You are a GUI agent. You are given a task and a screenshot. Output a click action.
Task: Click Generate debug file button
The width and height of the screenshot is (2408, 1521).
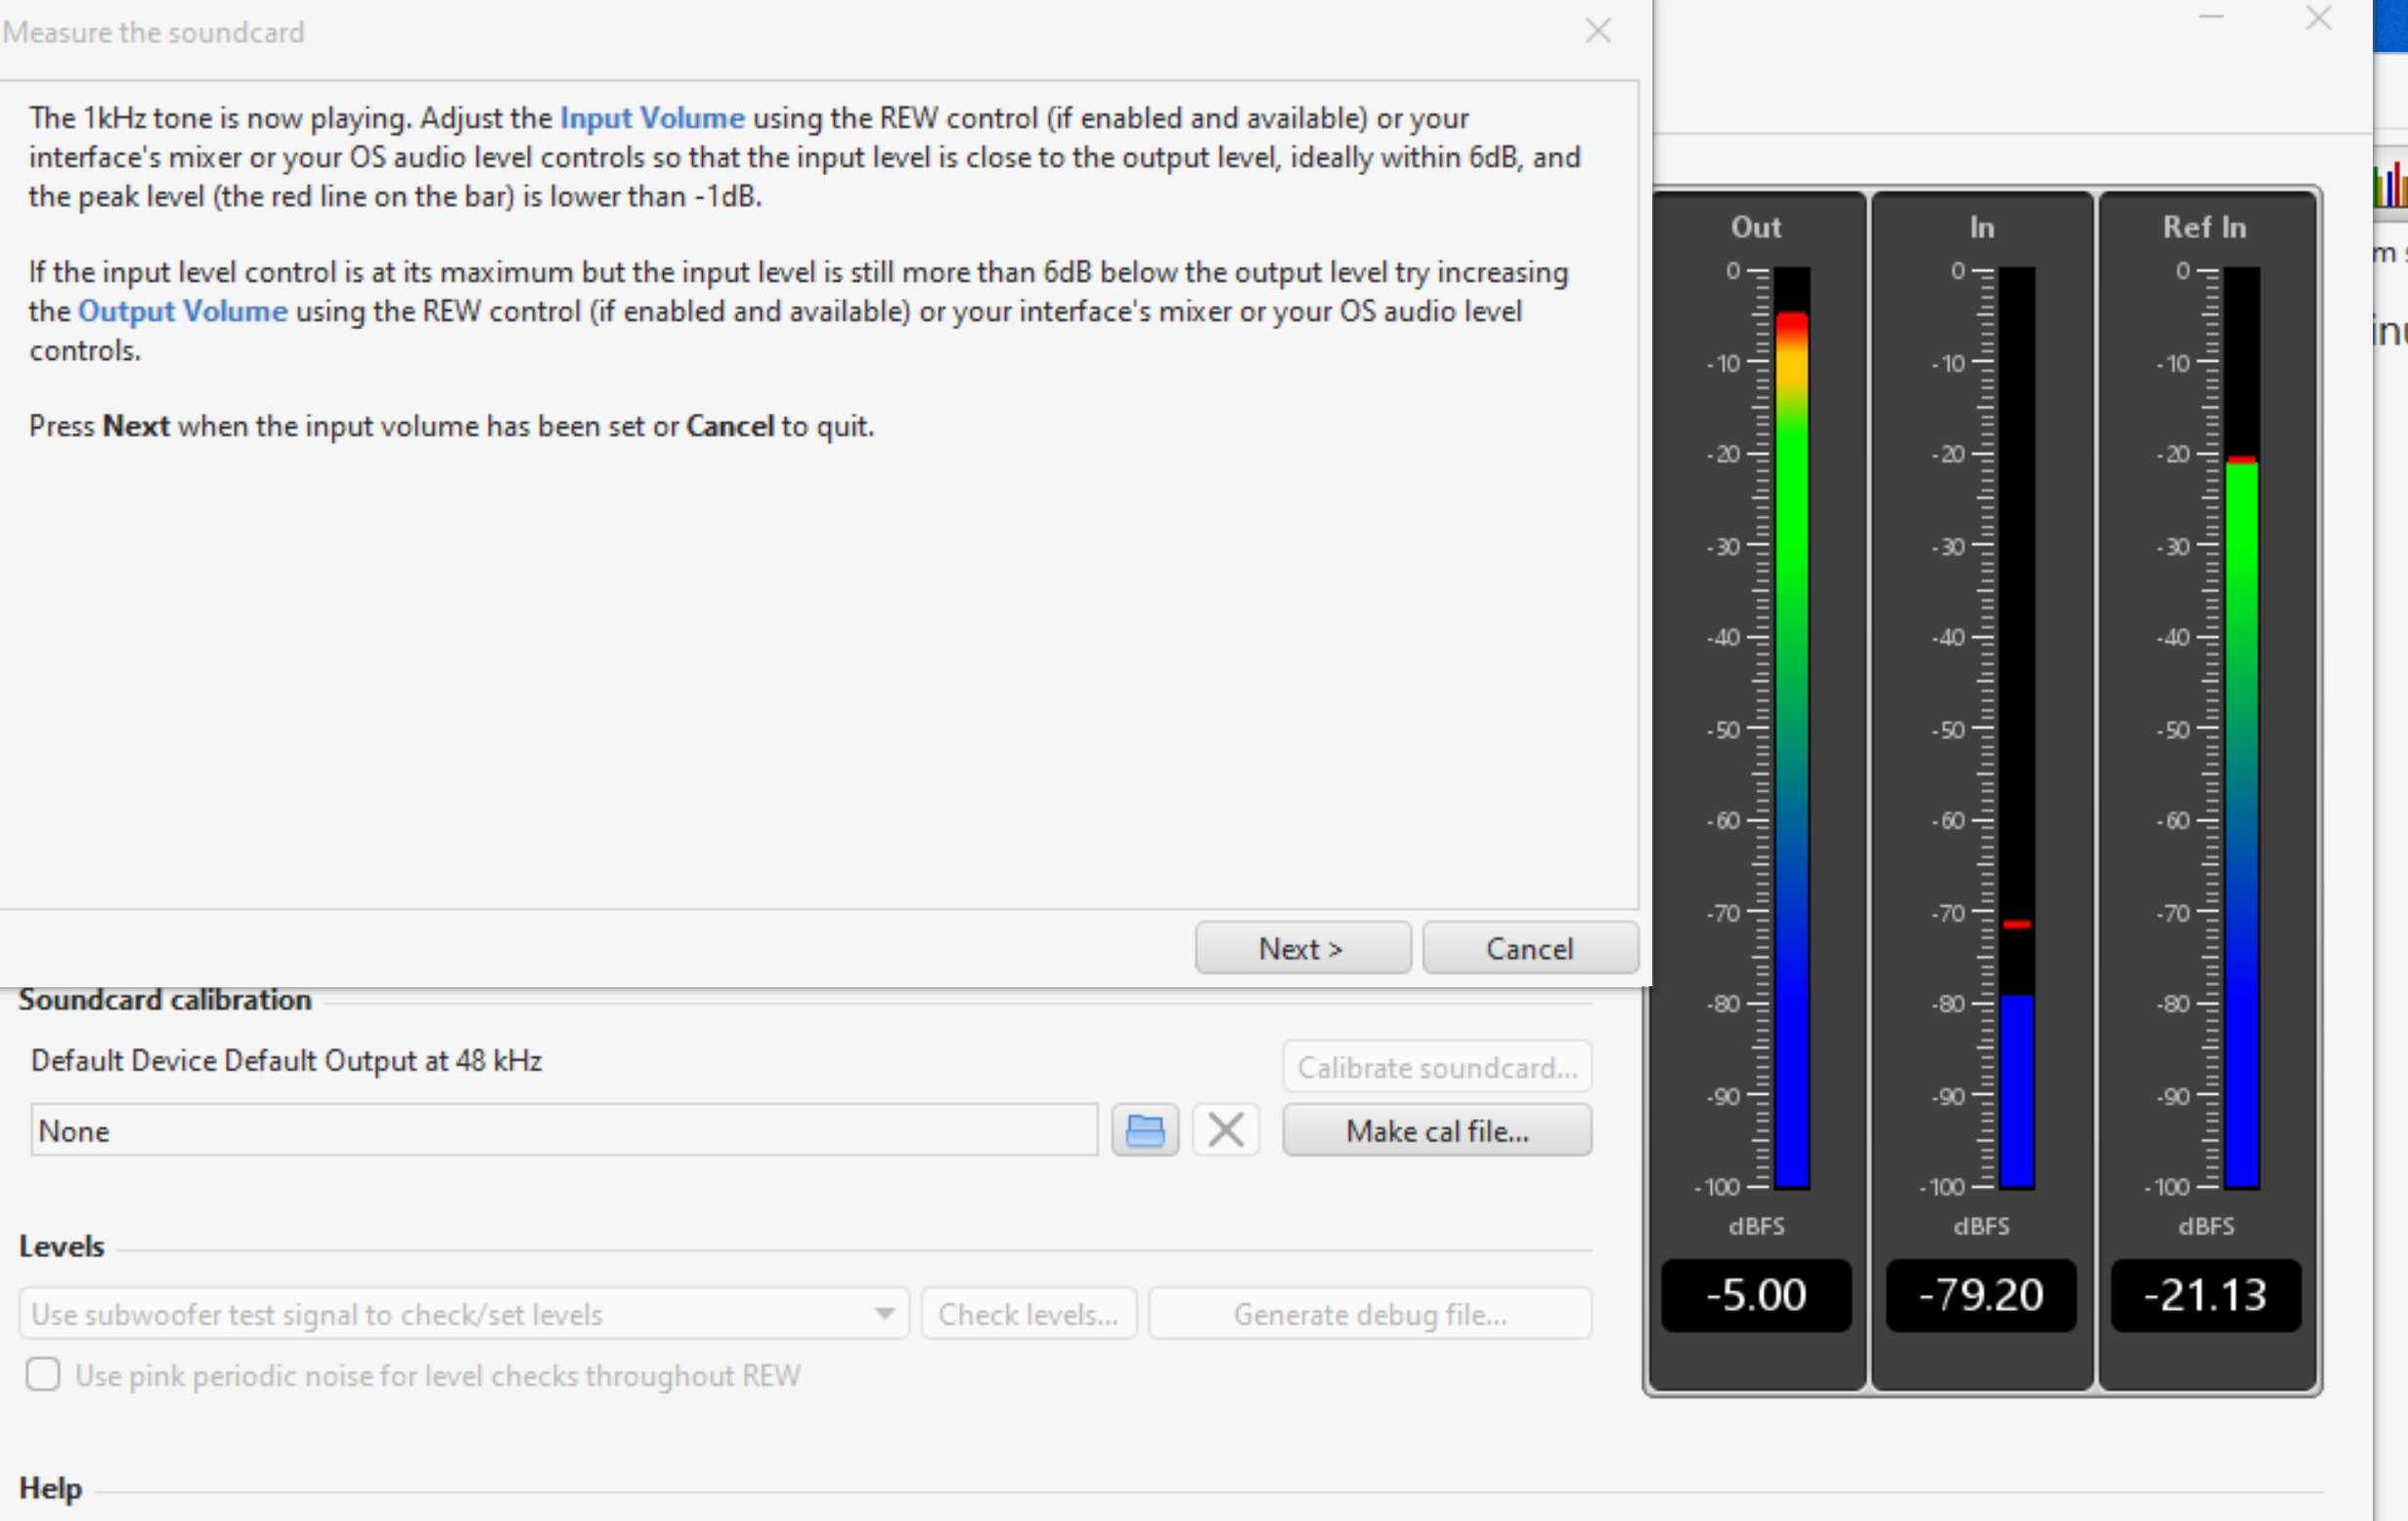point(1369,1314)
